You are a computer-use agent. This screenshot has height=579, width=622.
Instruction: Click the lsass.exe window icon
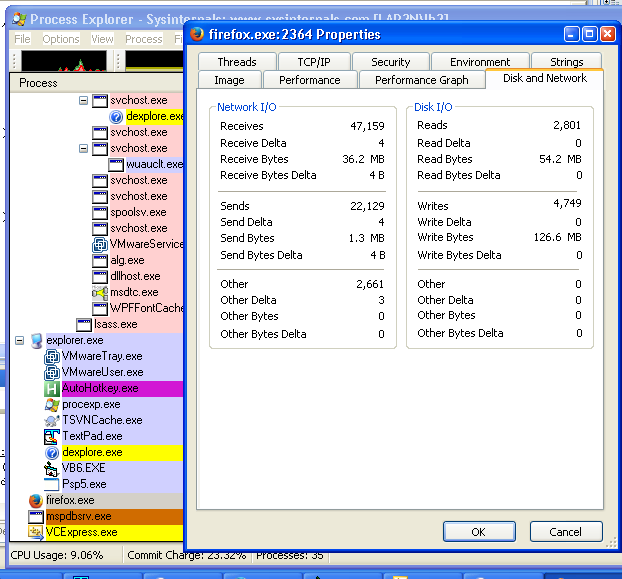[84, 325]
